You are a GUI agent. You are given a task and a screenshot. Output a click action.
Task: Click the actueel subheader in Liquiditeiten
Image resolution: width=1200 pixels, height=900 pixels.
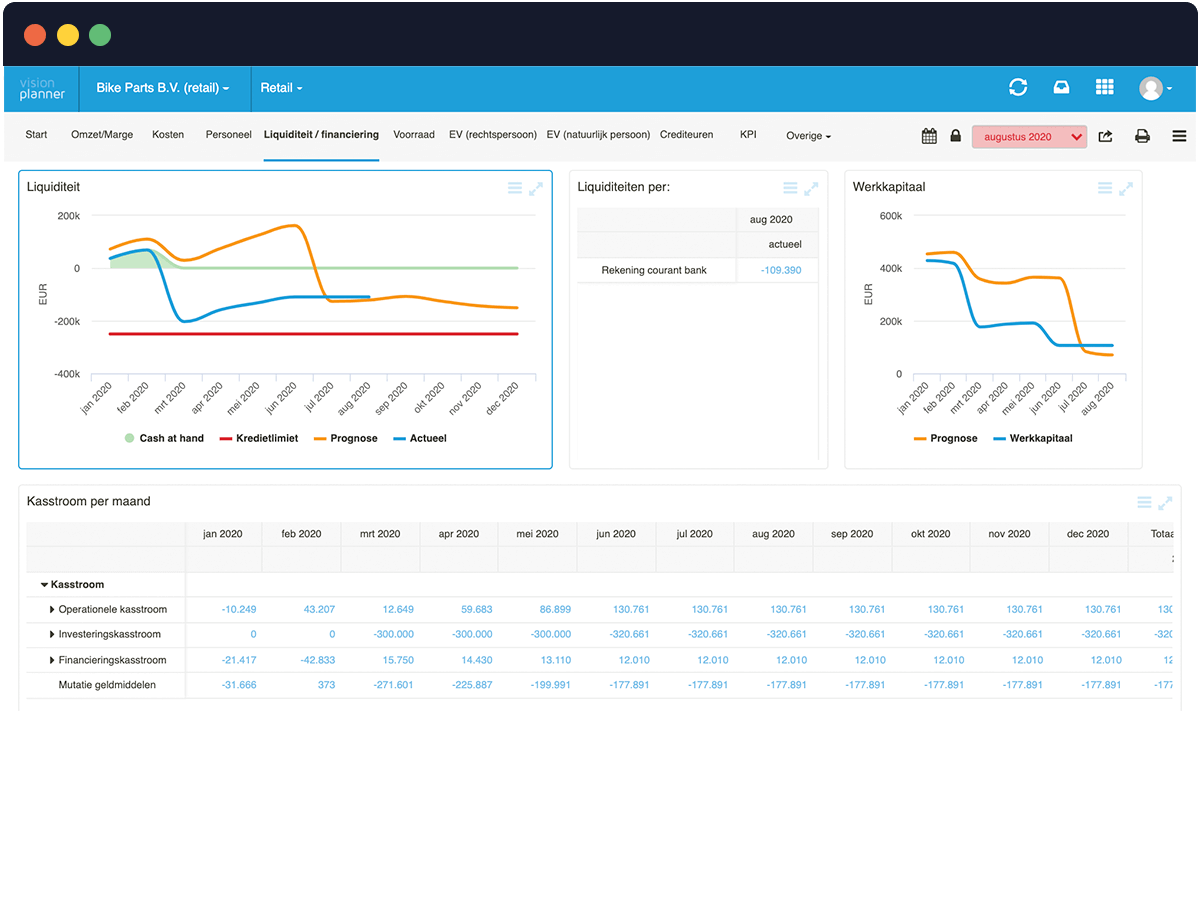785,245
